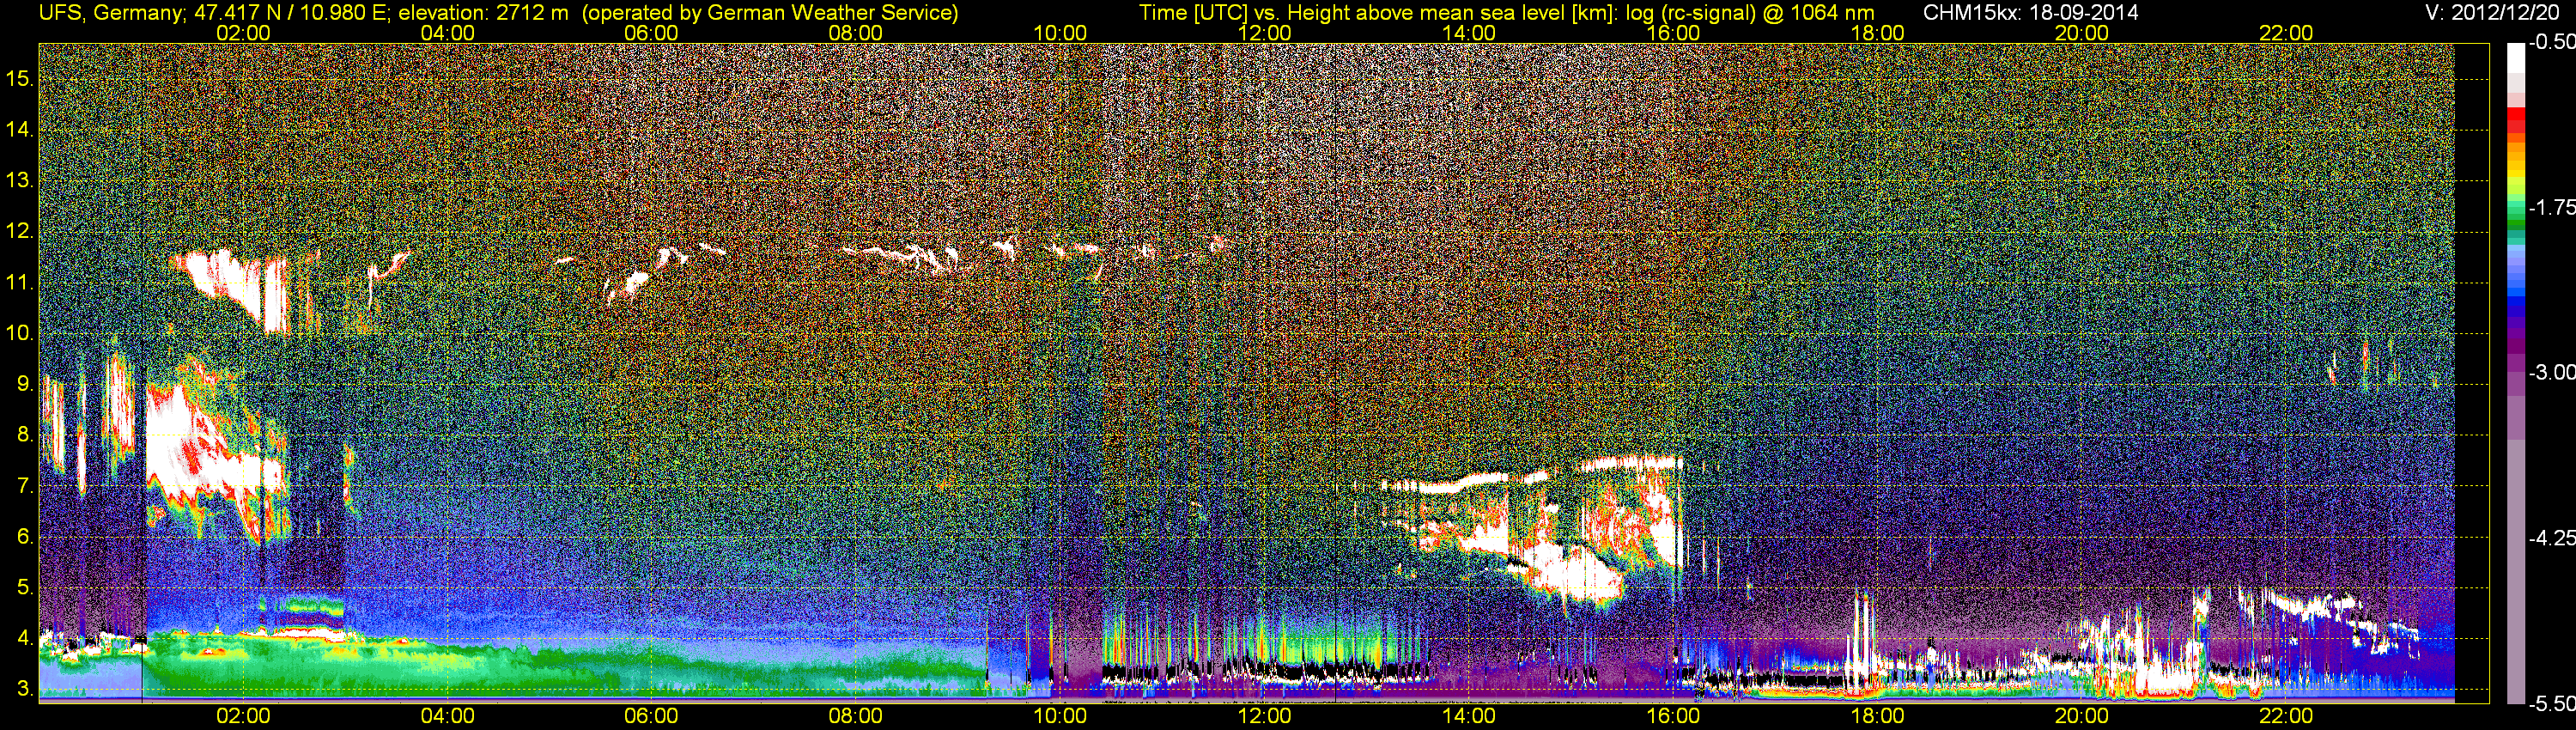Click the 18:00 label on top time axis
This screenshot has height=730, width=2576.
(x=1877, y=33)
